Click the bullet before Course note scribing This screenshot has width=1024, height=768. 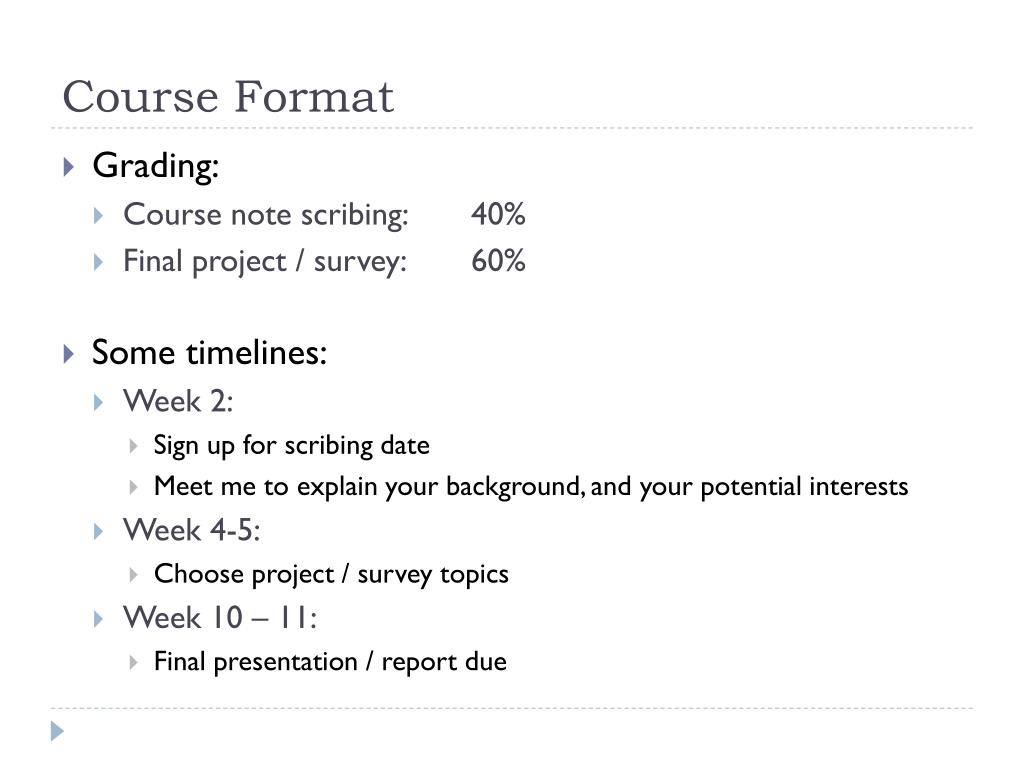99,216
